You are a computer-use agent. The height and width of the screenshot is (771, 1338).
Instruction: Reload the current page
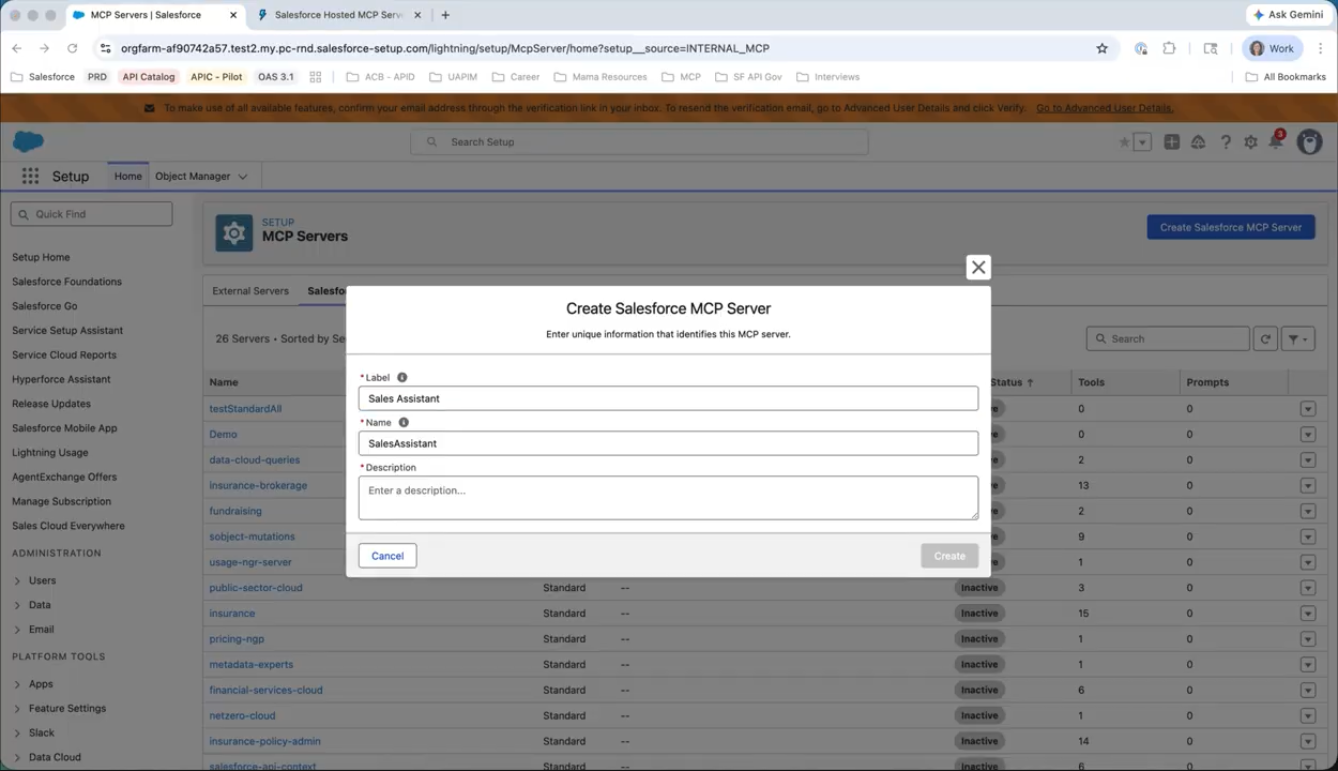(72, 48)
